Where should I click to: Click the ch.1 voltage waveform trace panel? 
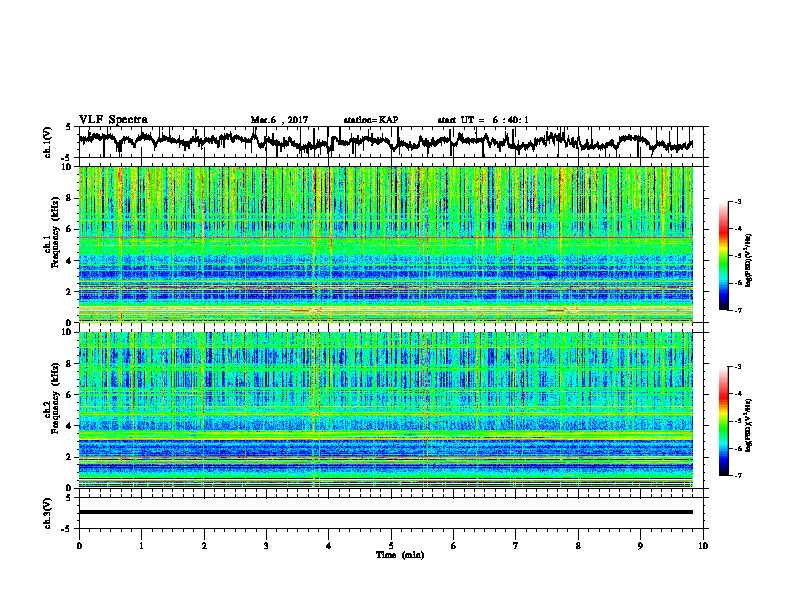(x=393, y=142)
